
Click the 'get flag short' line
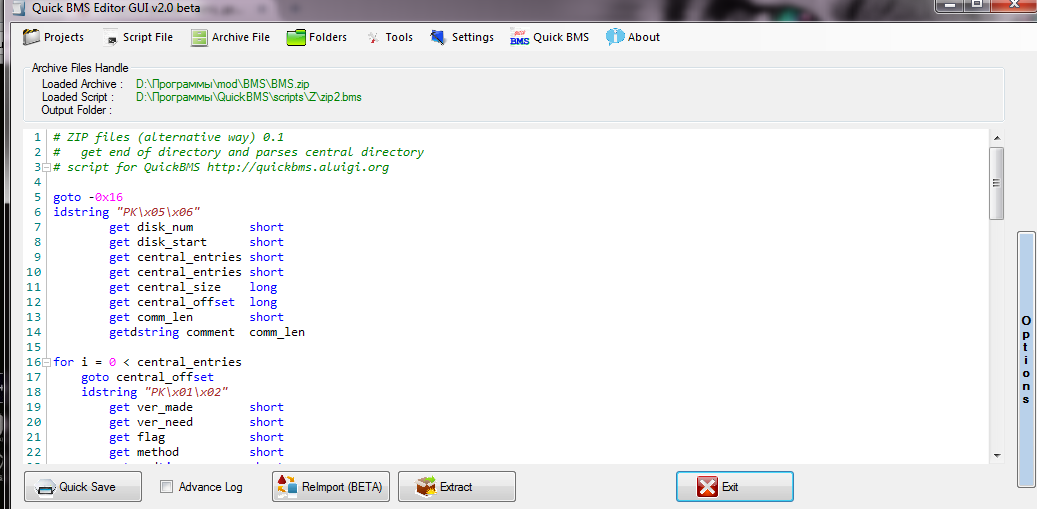click(196, 437)
